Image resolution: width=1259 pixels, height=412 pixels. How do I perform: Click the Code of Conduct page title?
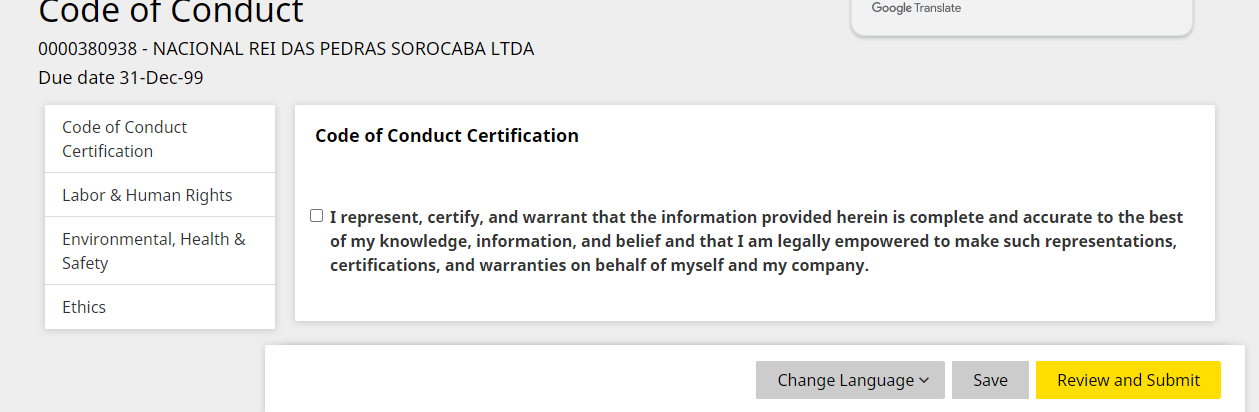tap(170, 12)
